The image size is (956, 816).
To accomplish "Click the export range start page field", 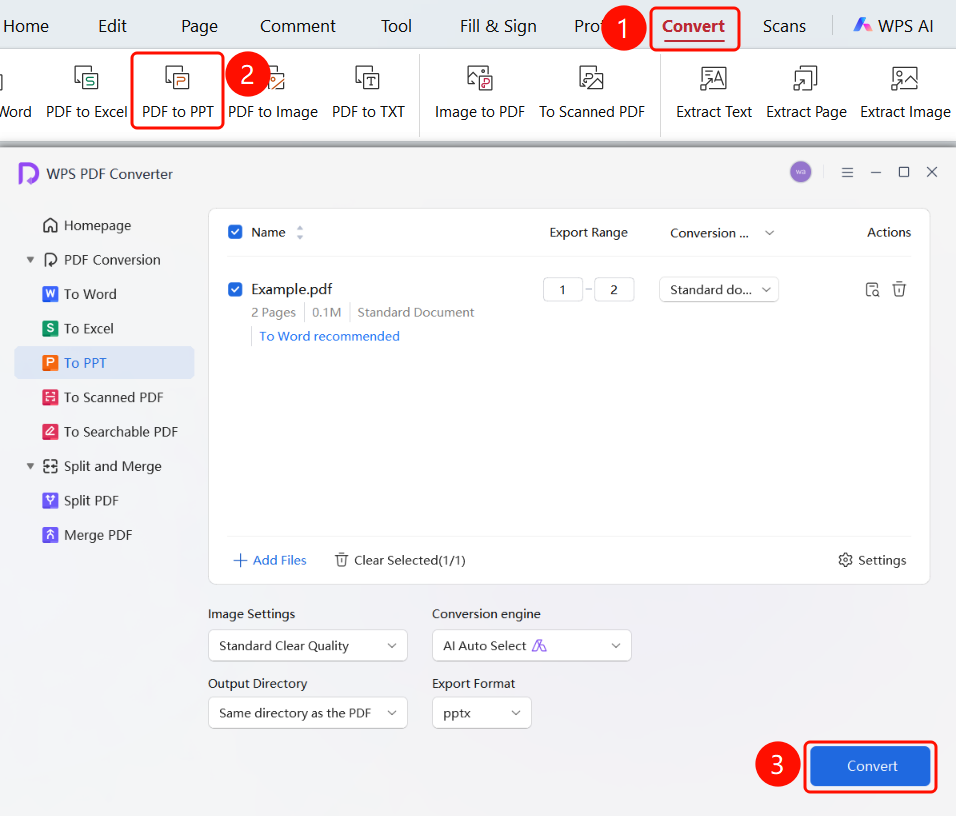I will coord(562,290).
